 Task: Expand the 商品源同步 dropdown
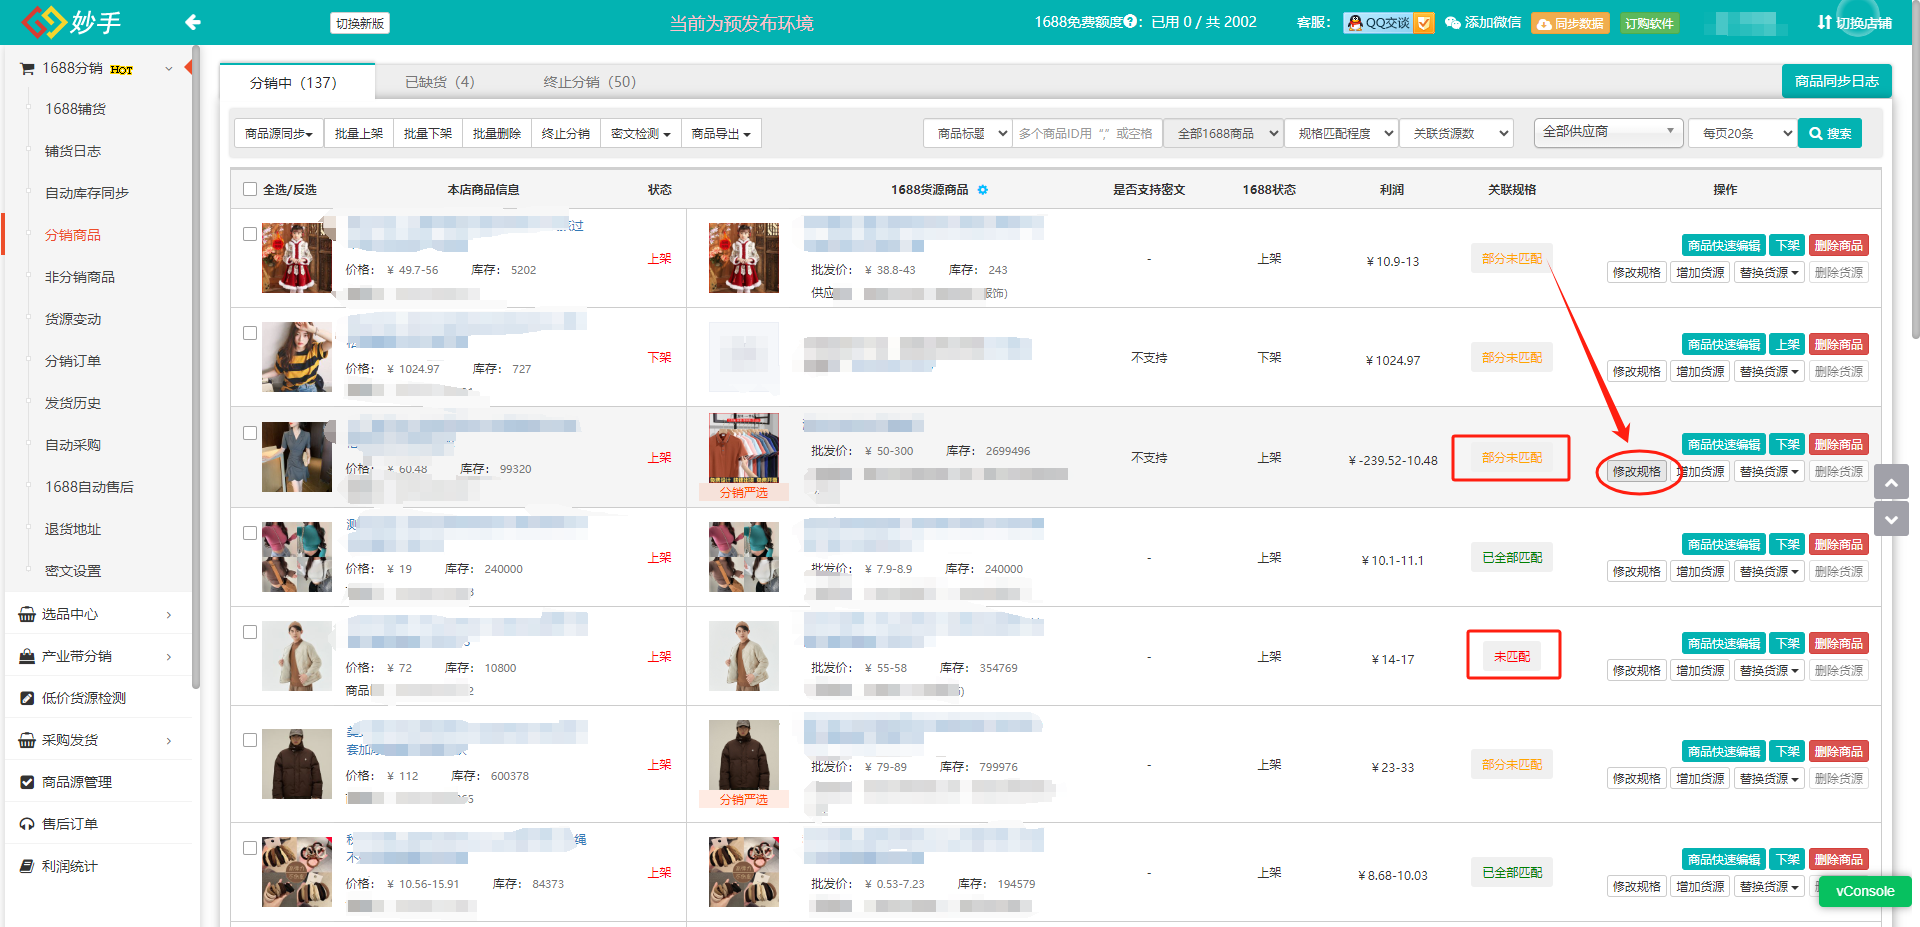coord(279,133)
